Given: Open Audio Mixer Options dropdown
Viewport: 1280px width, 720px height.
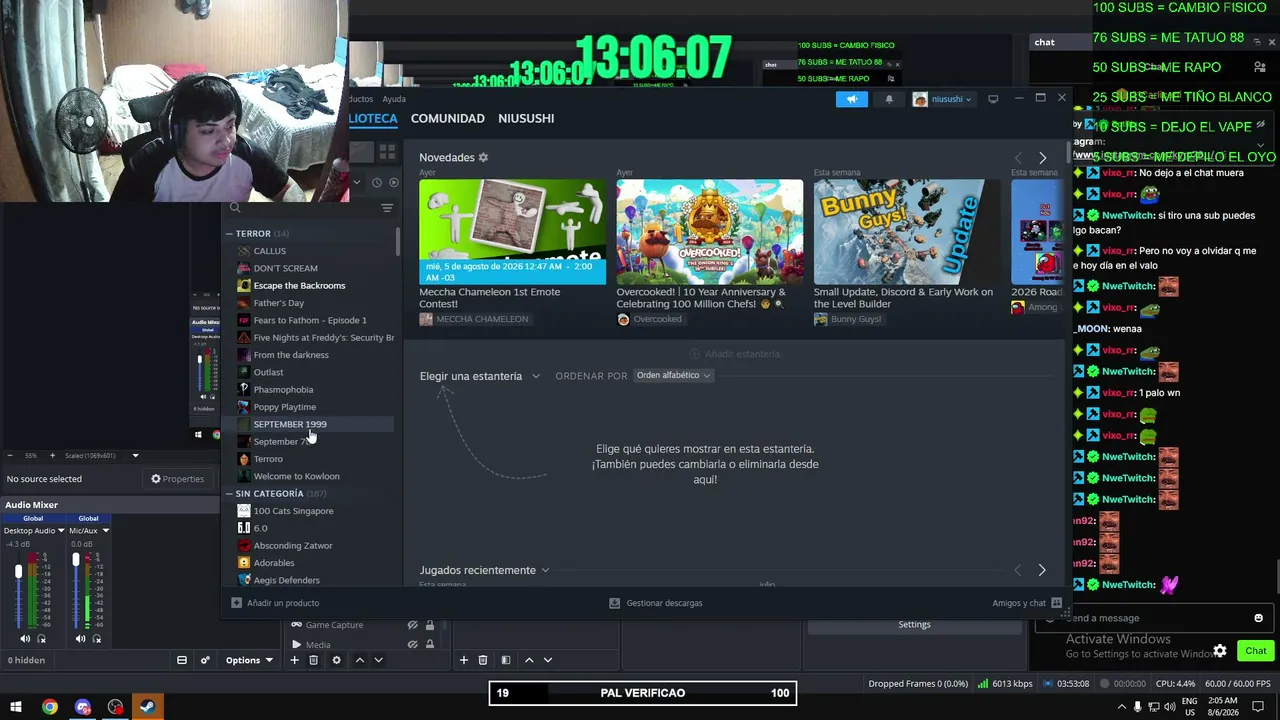Looking at the screenshot, I should (249, 660).
